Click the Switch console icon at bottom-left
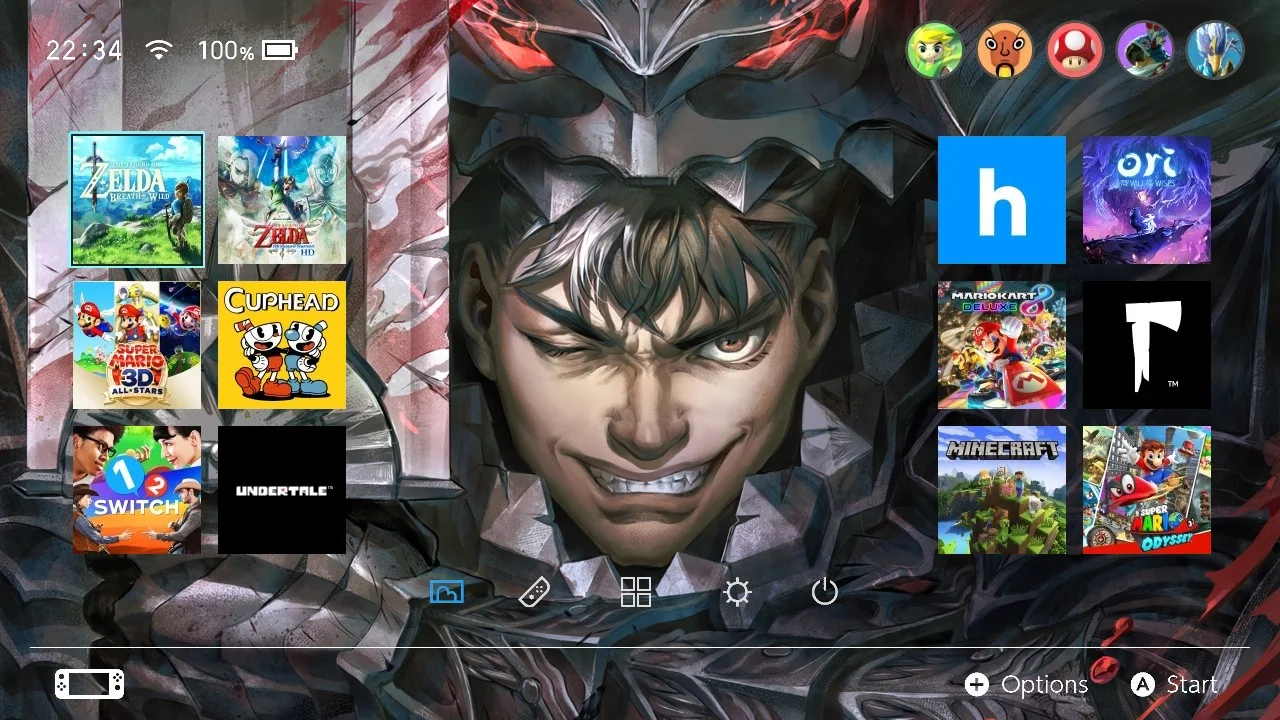Screen dimensions: 1280x720 click(90, 684)
